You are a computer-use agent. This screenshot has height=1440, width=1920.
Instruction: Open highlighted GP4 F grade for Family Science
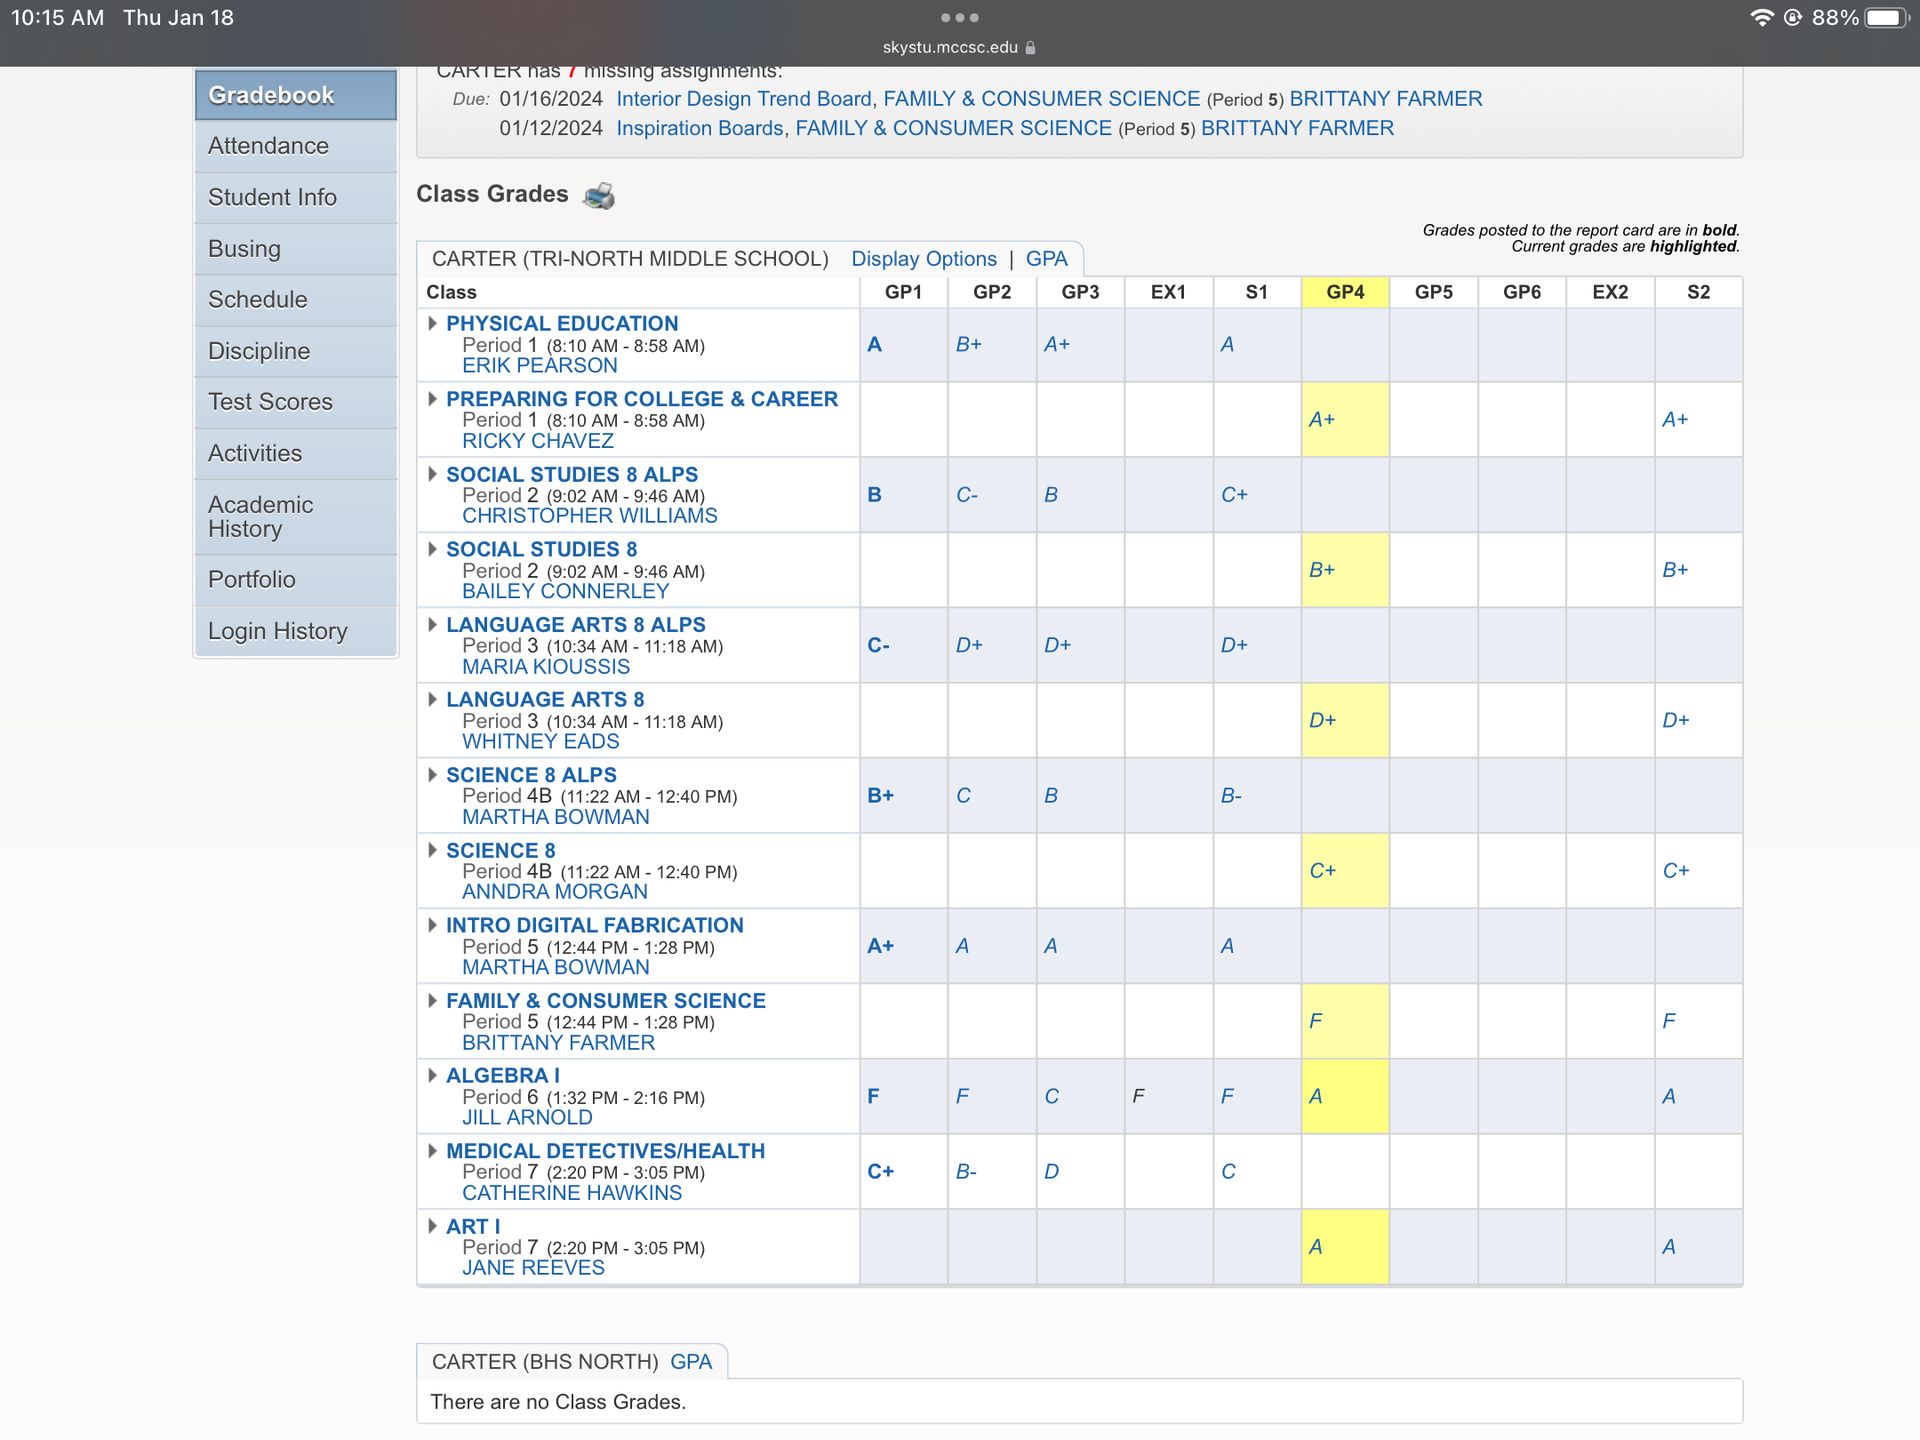pos(1315,1021)
